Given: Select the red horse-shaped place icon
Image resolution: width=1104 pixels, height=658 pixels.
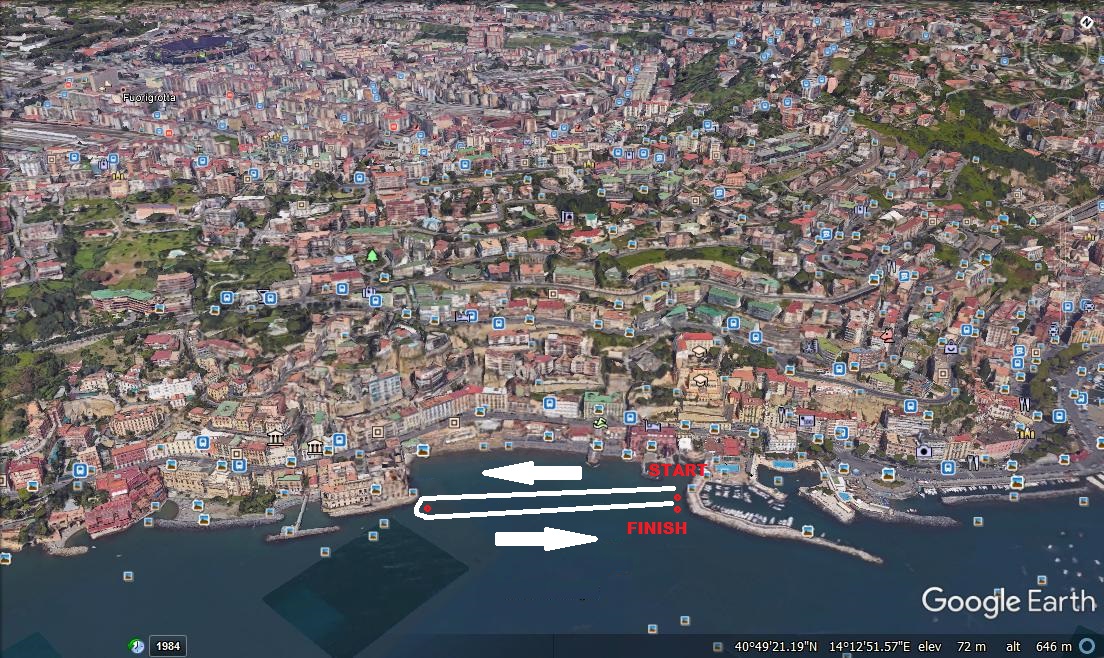Looking at the screenshot, I should (x=888, y=336).
